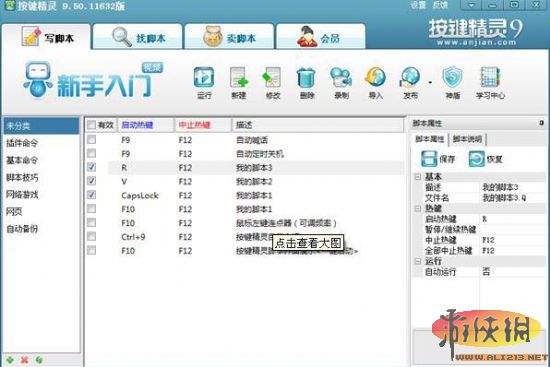This screenshot has width=550, height=367.
Task: Uncheck the 我的脚本2 checkbox
Action: coord(92,181)
